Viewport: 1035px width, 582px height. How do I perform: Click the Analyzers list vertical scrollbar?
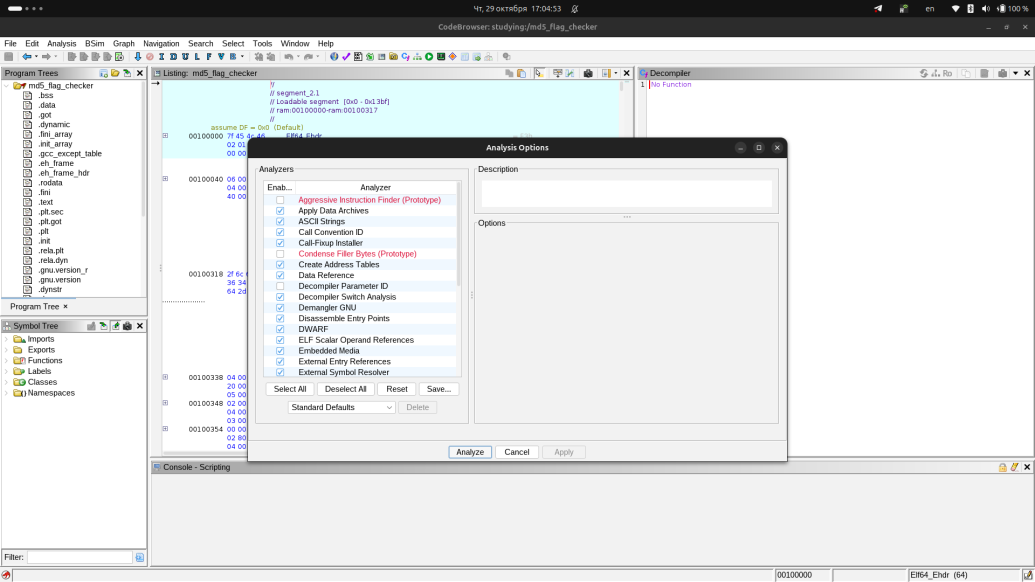[x=459, y=234]
